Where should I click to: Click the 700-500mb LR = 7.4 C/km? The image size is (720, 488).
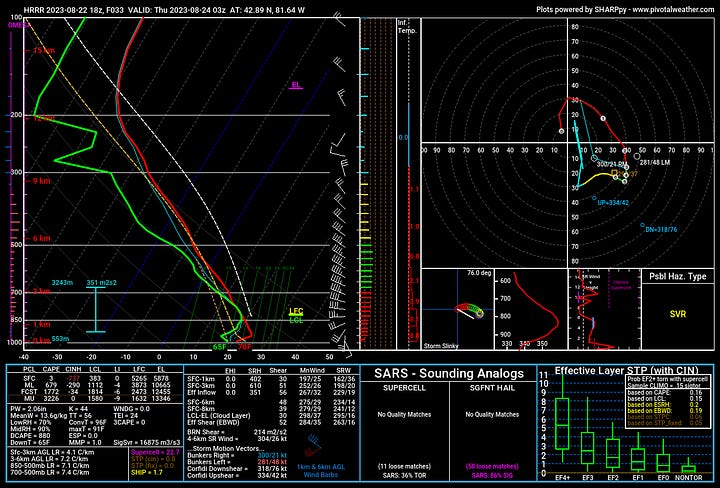click(x=50, y=472)
